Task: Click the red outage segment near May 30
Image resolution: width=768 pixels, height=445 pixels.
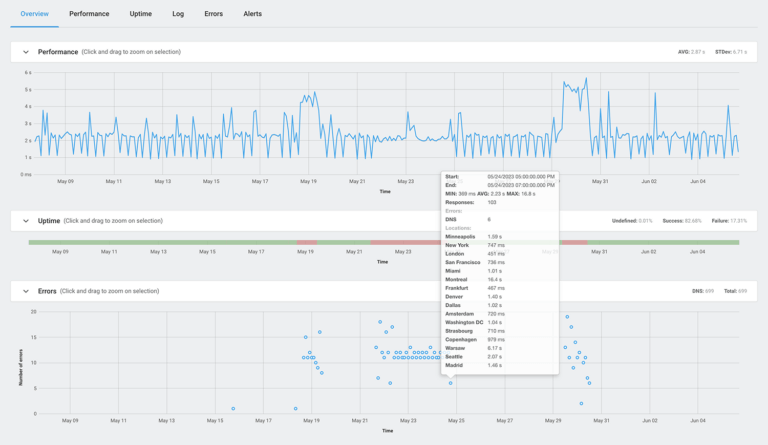Action: pos(574,242)
